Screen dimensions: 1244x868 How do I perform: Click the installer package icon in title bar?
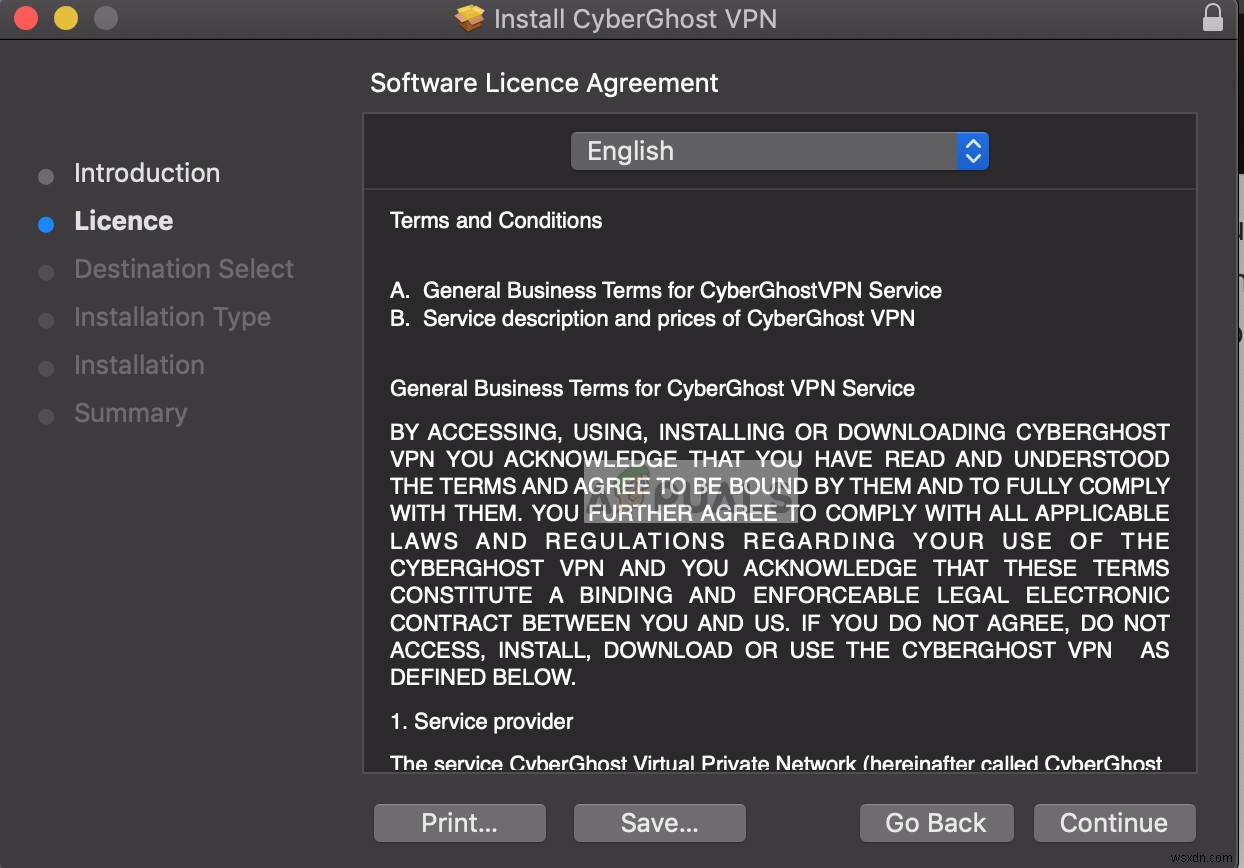pos(470,17)
